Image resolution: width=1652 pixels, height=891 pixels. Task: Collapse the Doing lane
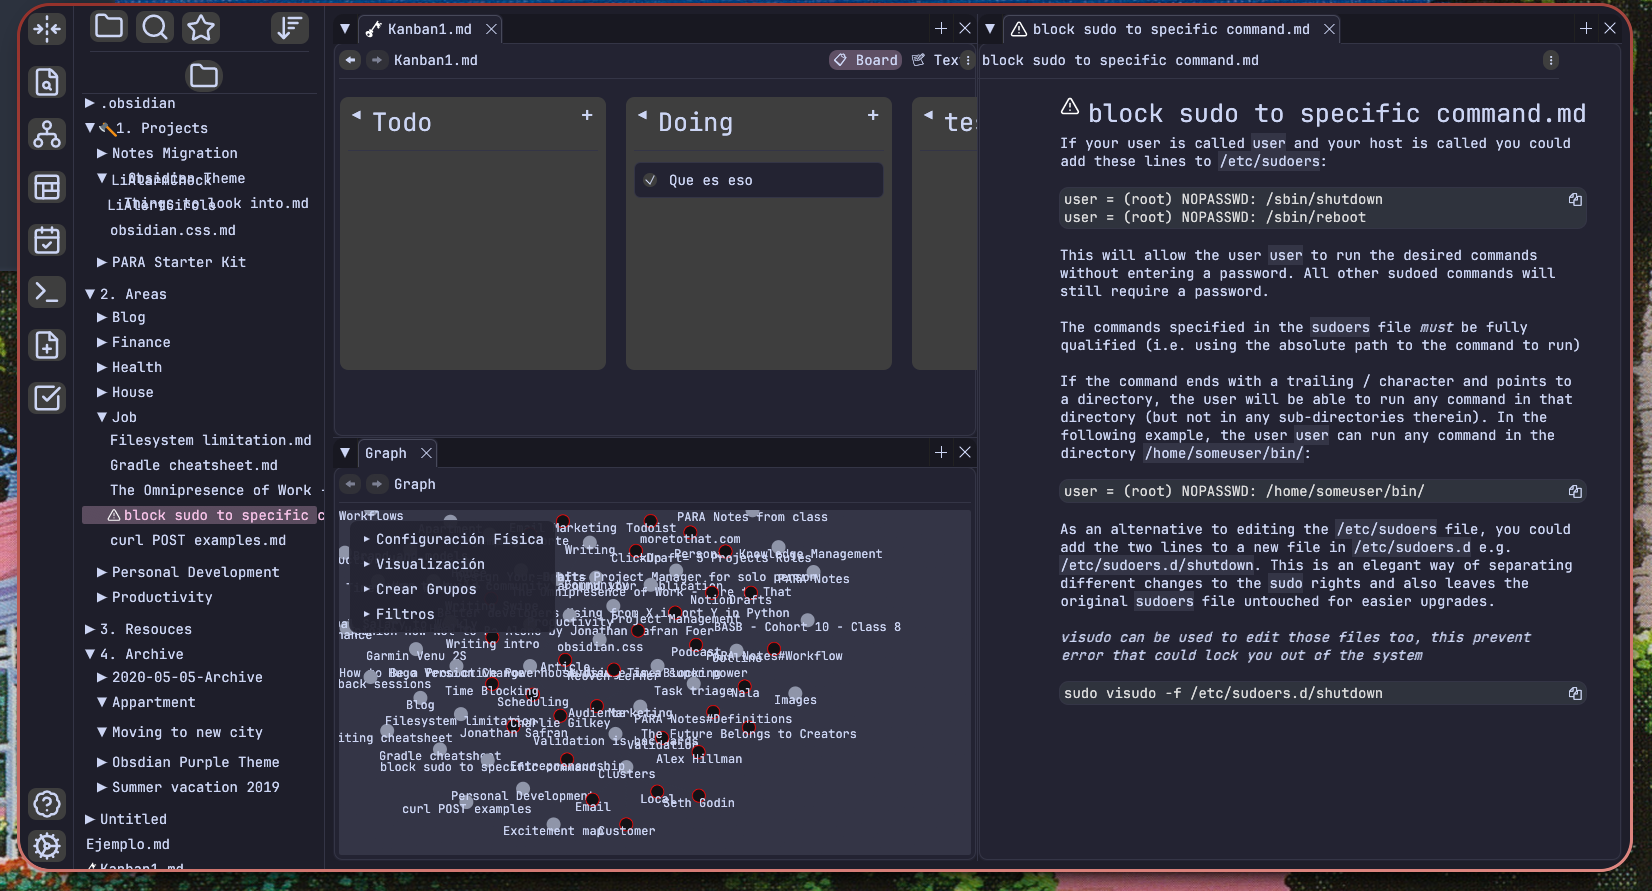tap(642, 116)
